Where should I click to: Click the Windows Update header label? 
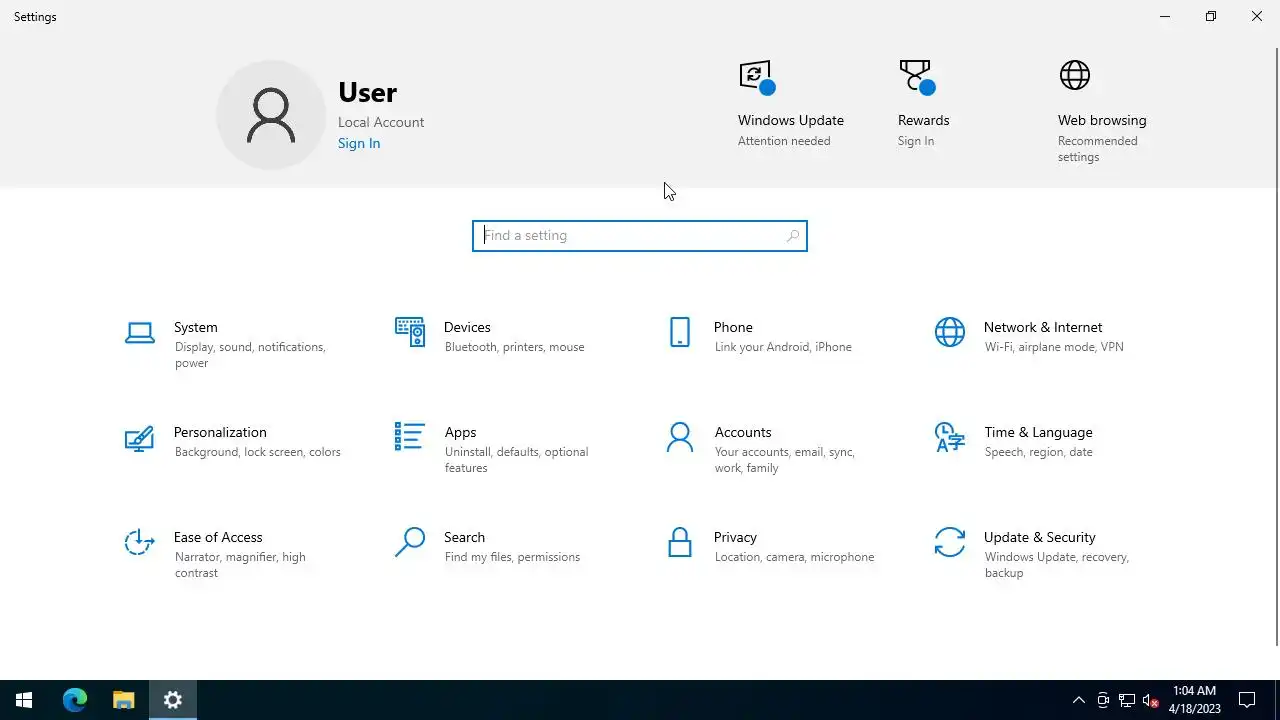tap(791, 120)
